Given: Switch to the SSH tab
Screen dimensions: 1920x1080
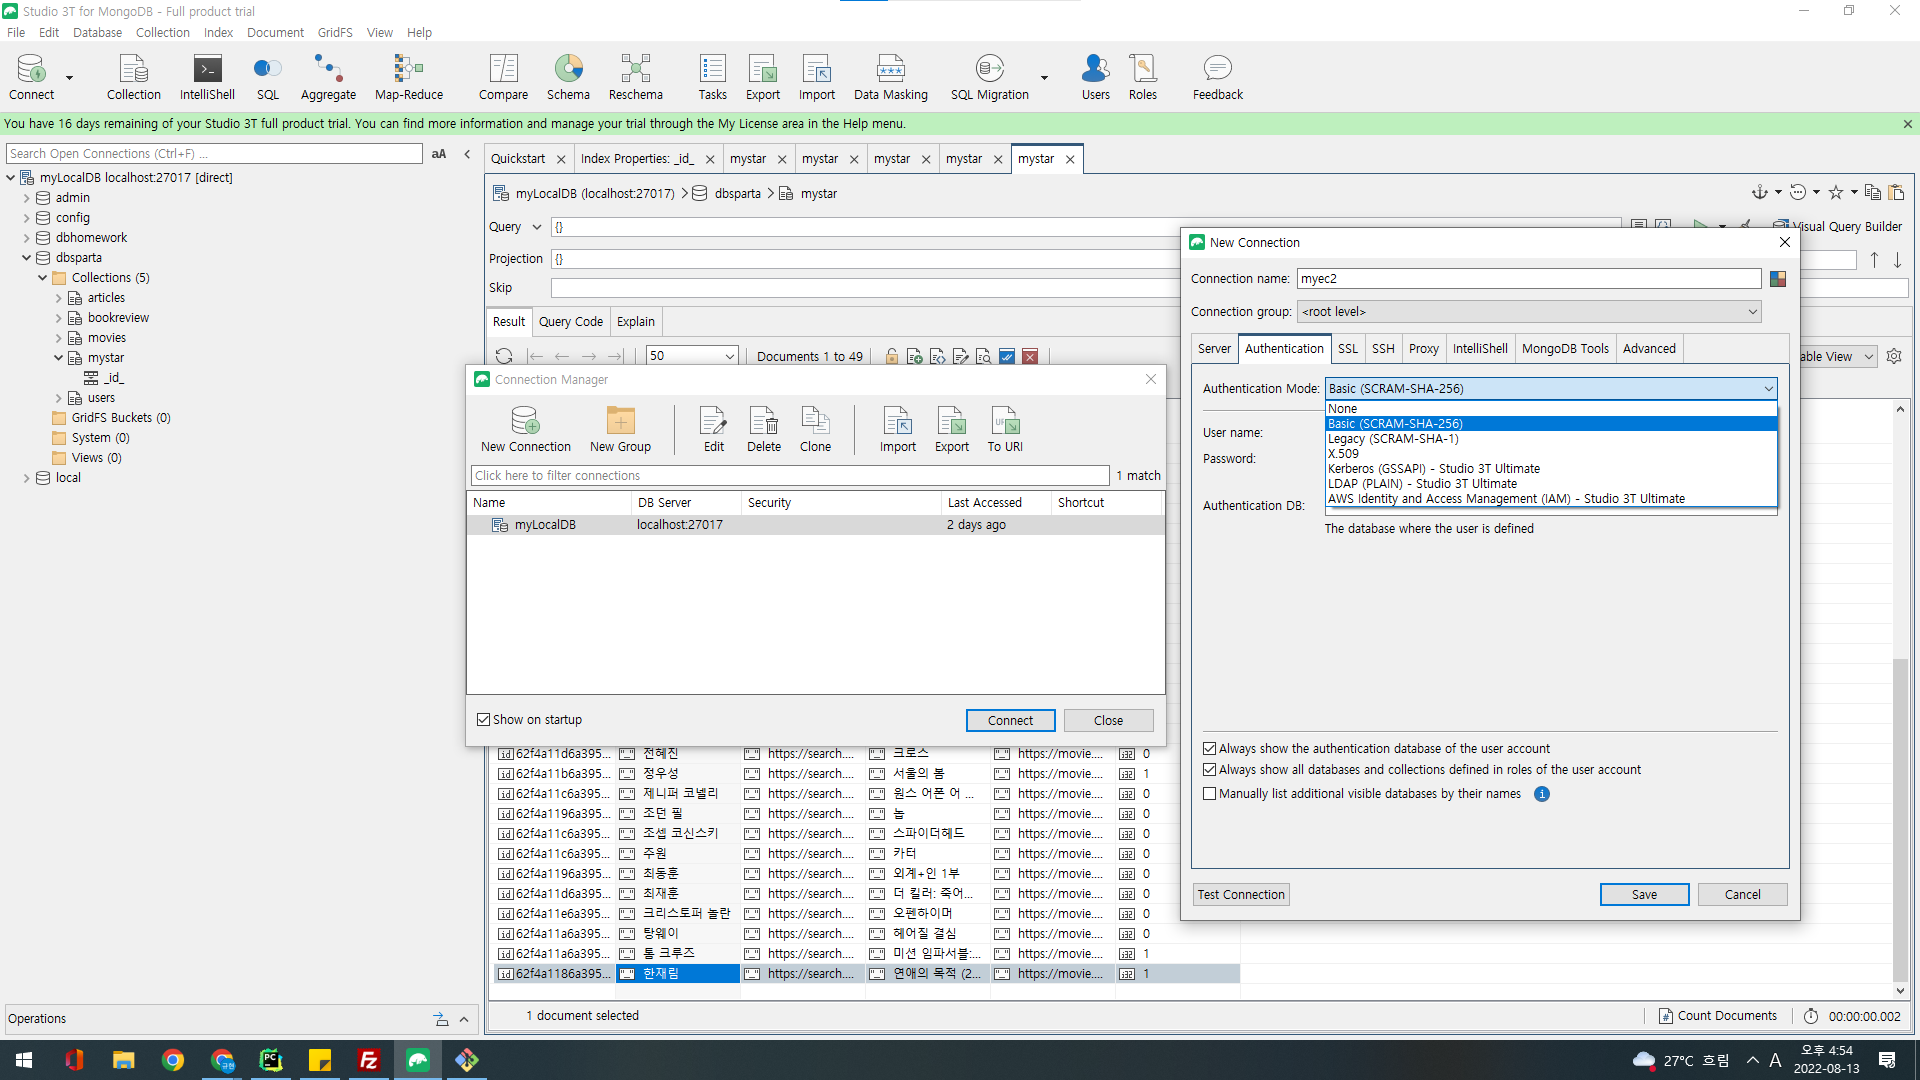Looking at the screenshot, I should [1383, 349].
